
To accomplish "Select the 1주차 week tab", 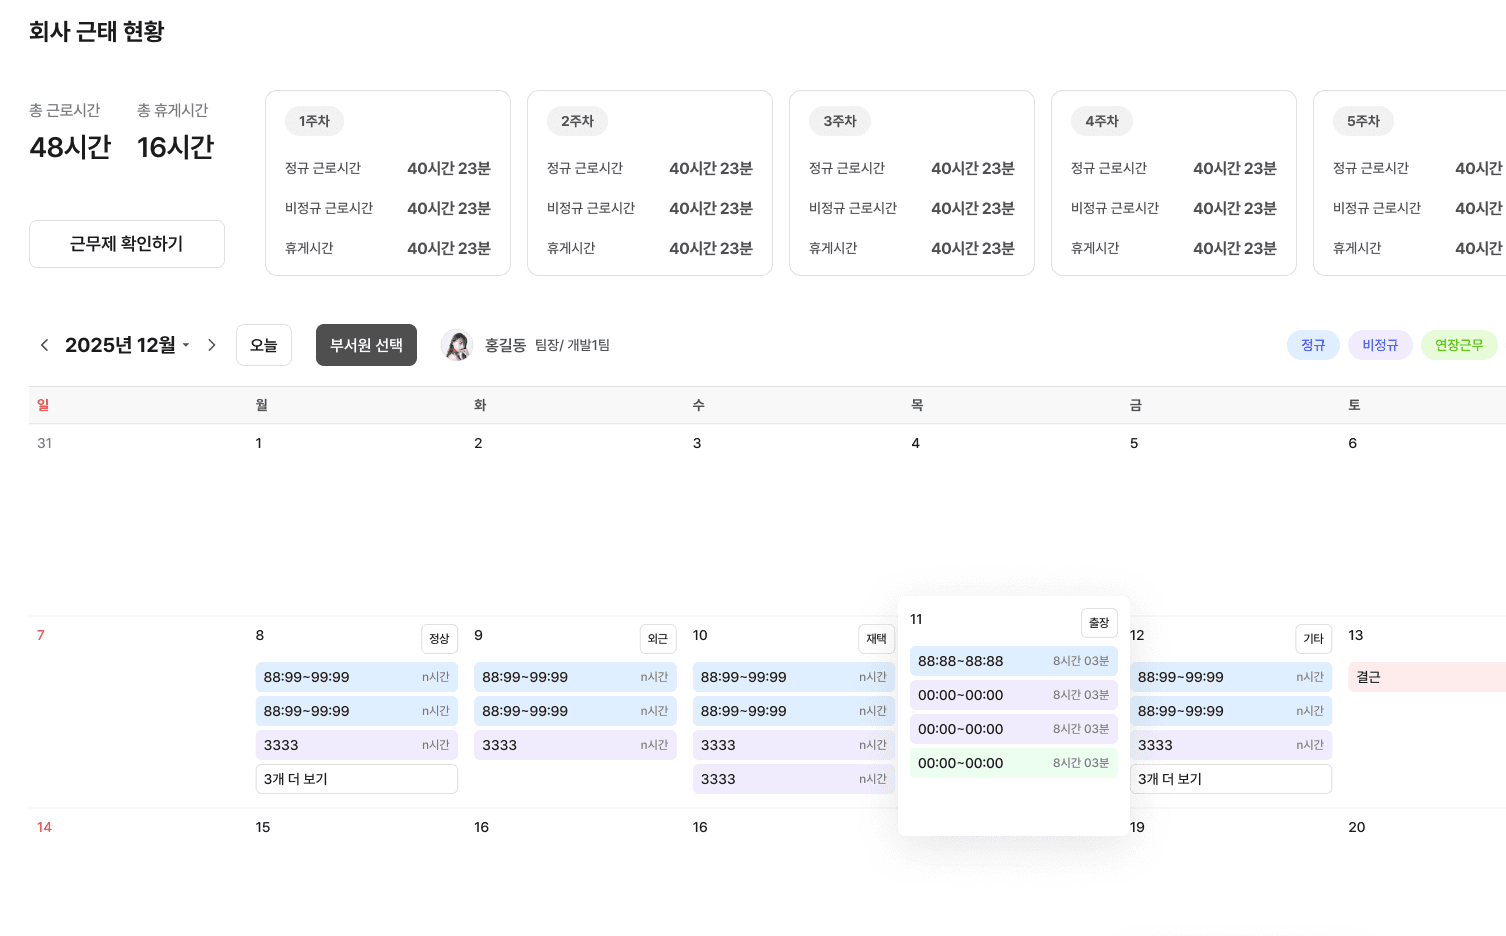I will 314,121.
